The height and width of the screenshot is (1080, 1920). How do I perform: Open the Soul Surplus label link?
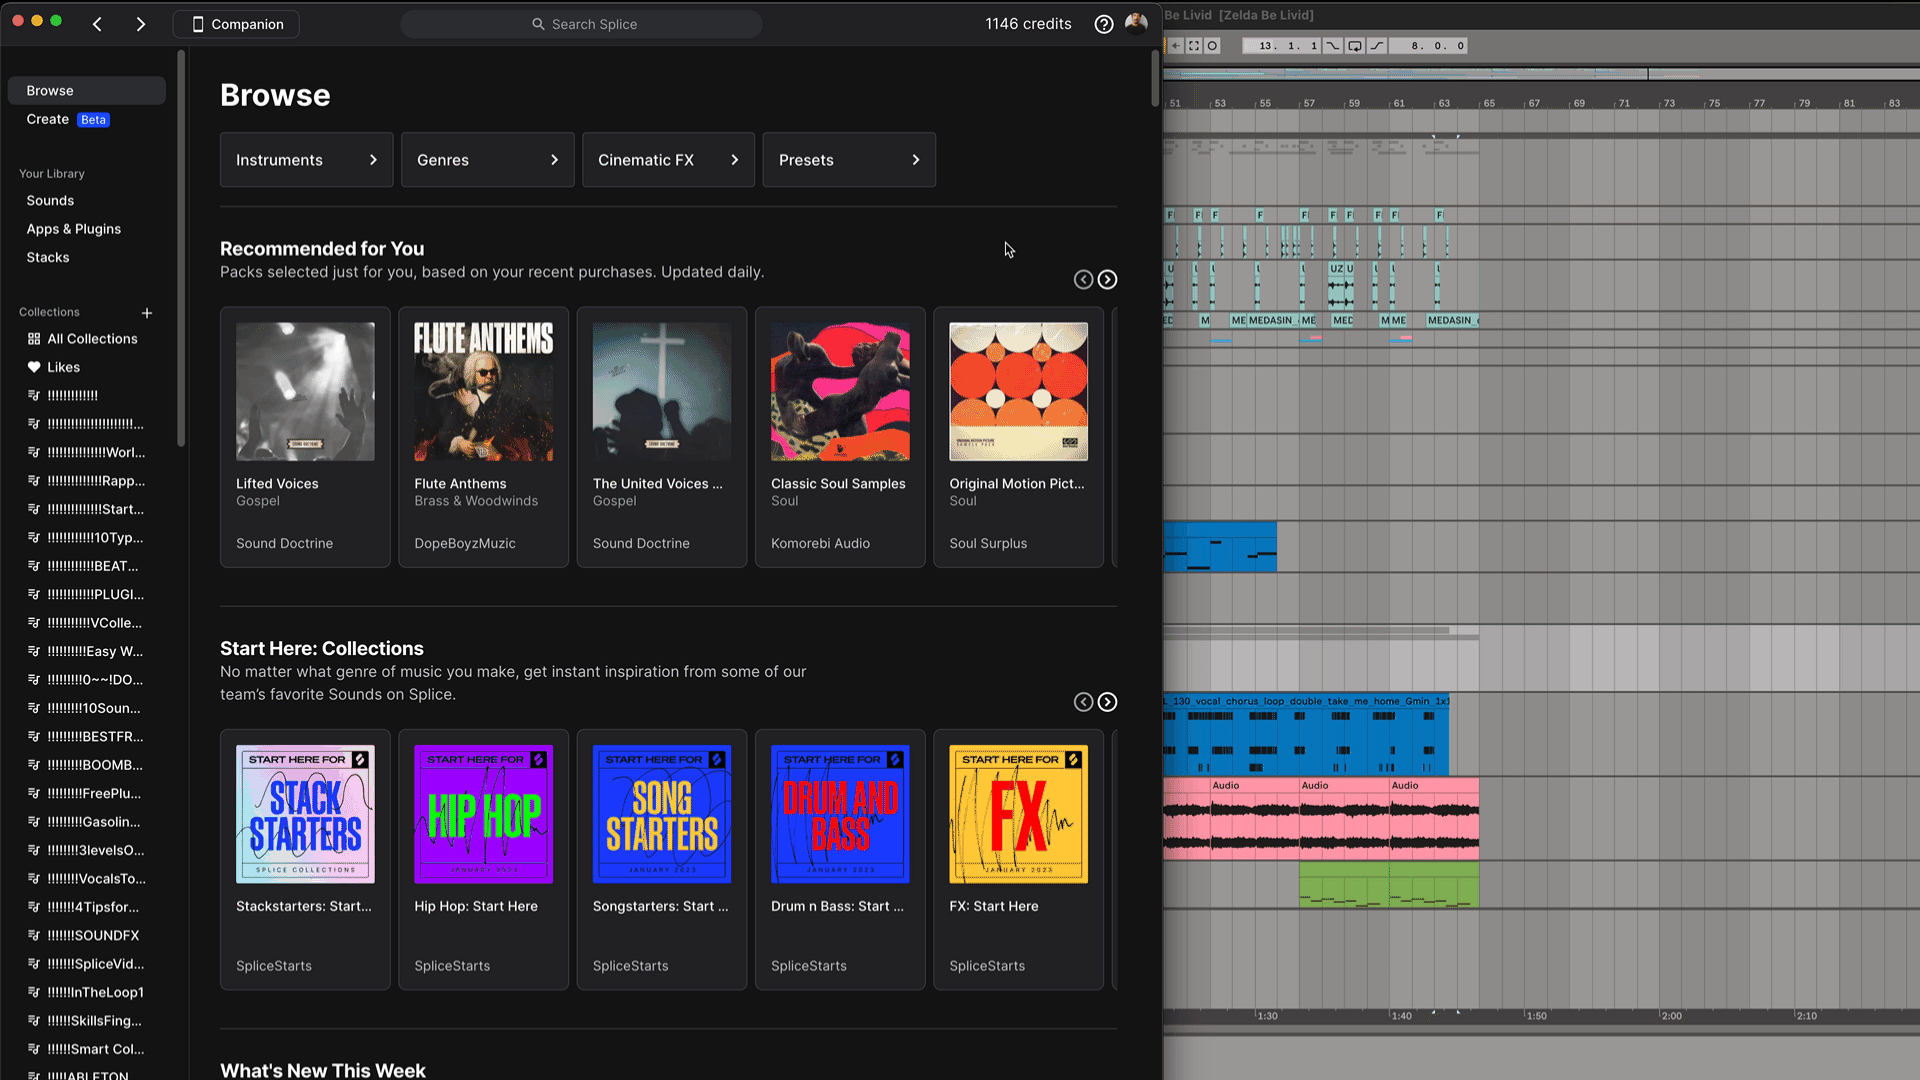coord(988,543)
